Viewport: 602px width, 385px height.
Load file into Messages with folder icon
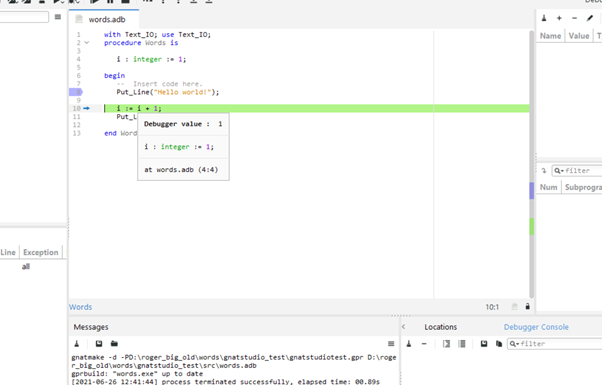pos(114,344)
